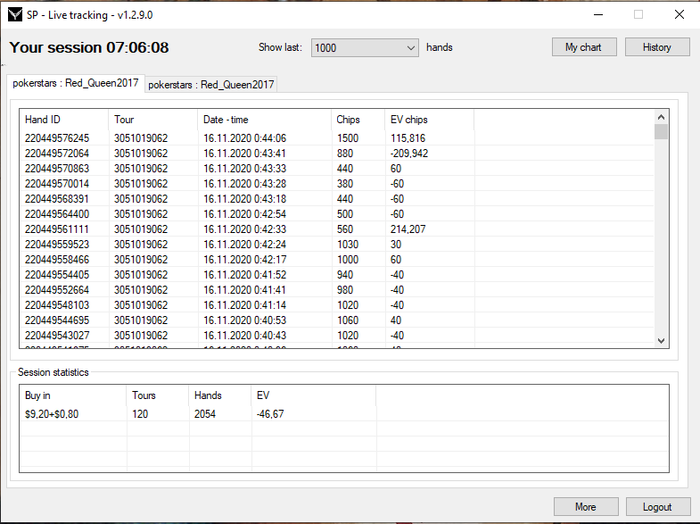
Task: Click the Chips value 1030
Action: [348, 245]
